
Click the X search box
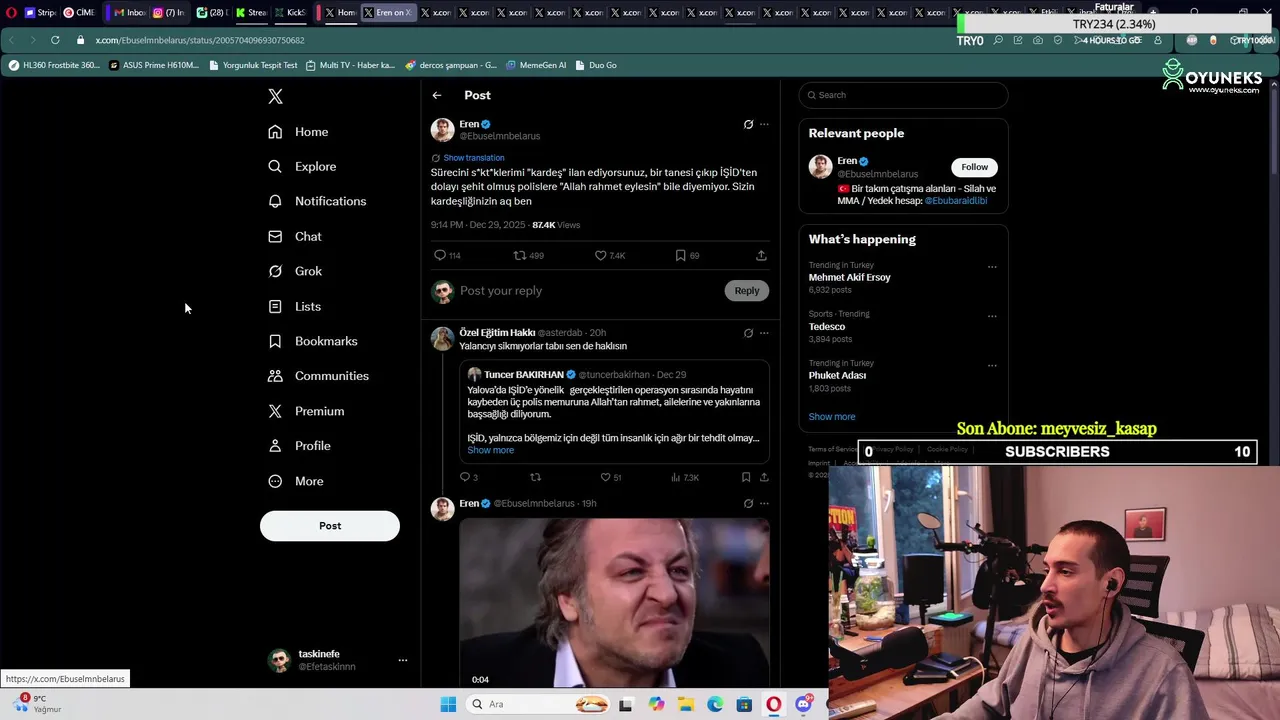[903, 95]
